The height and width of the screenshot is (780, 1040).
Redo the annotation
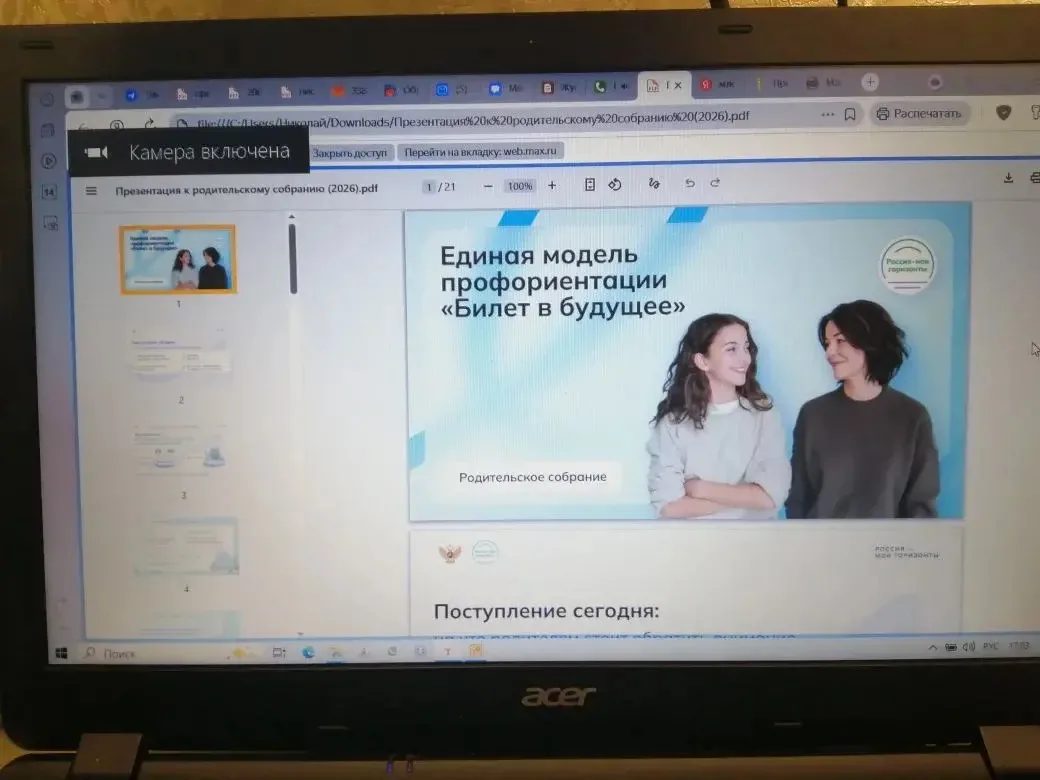[715, 182]
